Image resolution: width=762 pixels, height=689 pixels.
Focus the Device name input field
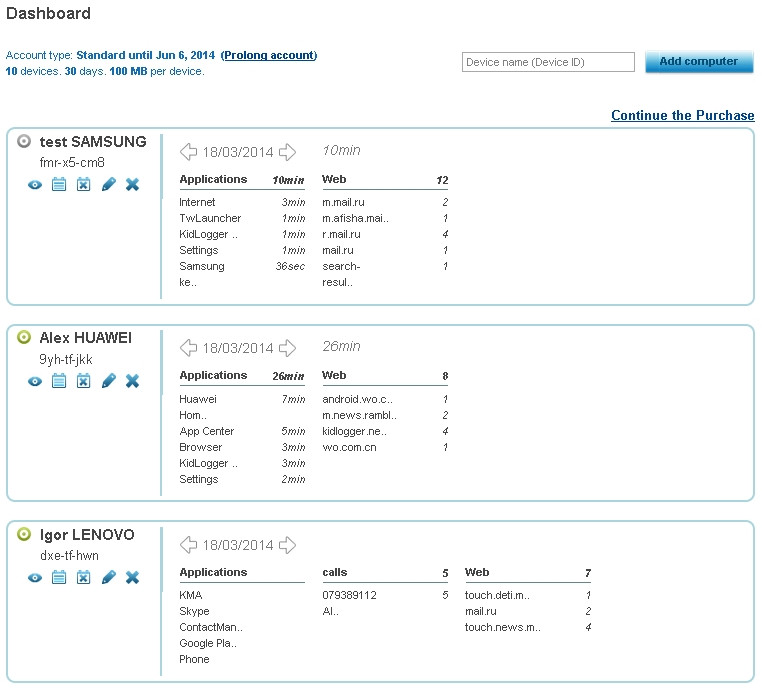(x=548, y=63)
